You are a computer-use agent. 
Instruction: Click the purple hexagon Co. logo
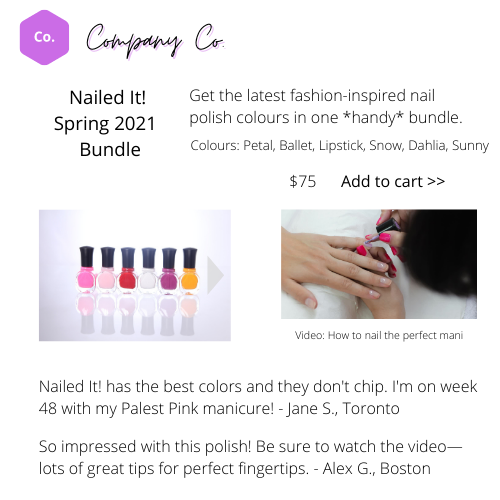(44, 37)
